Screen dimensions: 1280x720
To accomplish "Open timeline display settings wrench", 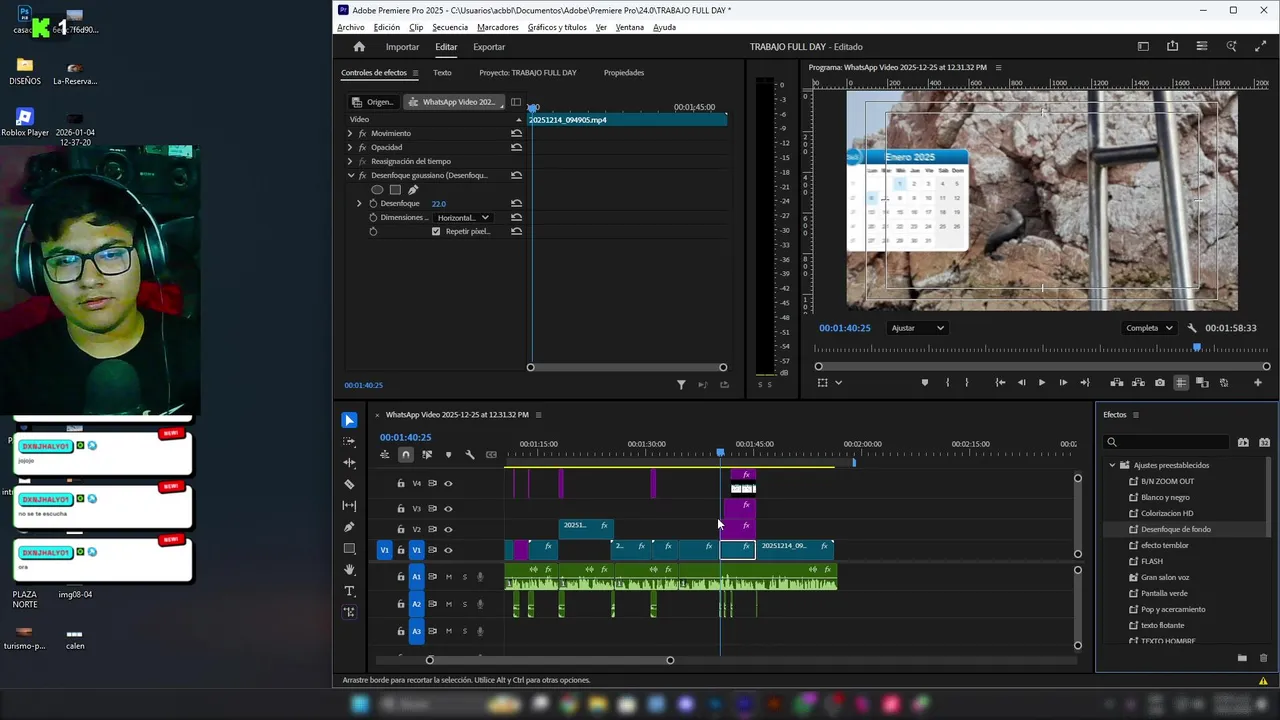I will [x=470, y=455].
